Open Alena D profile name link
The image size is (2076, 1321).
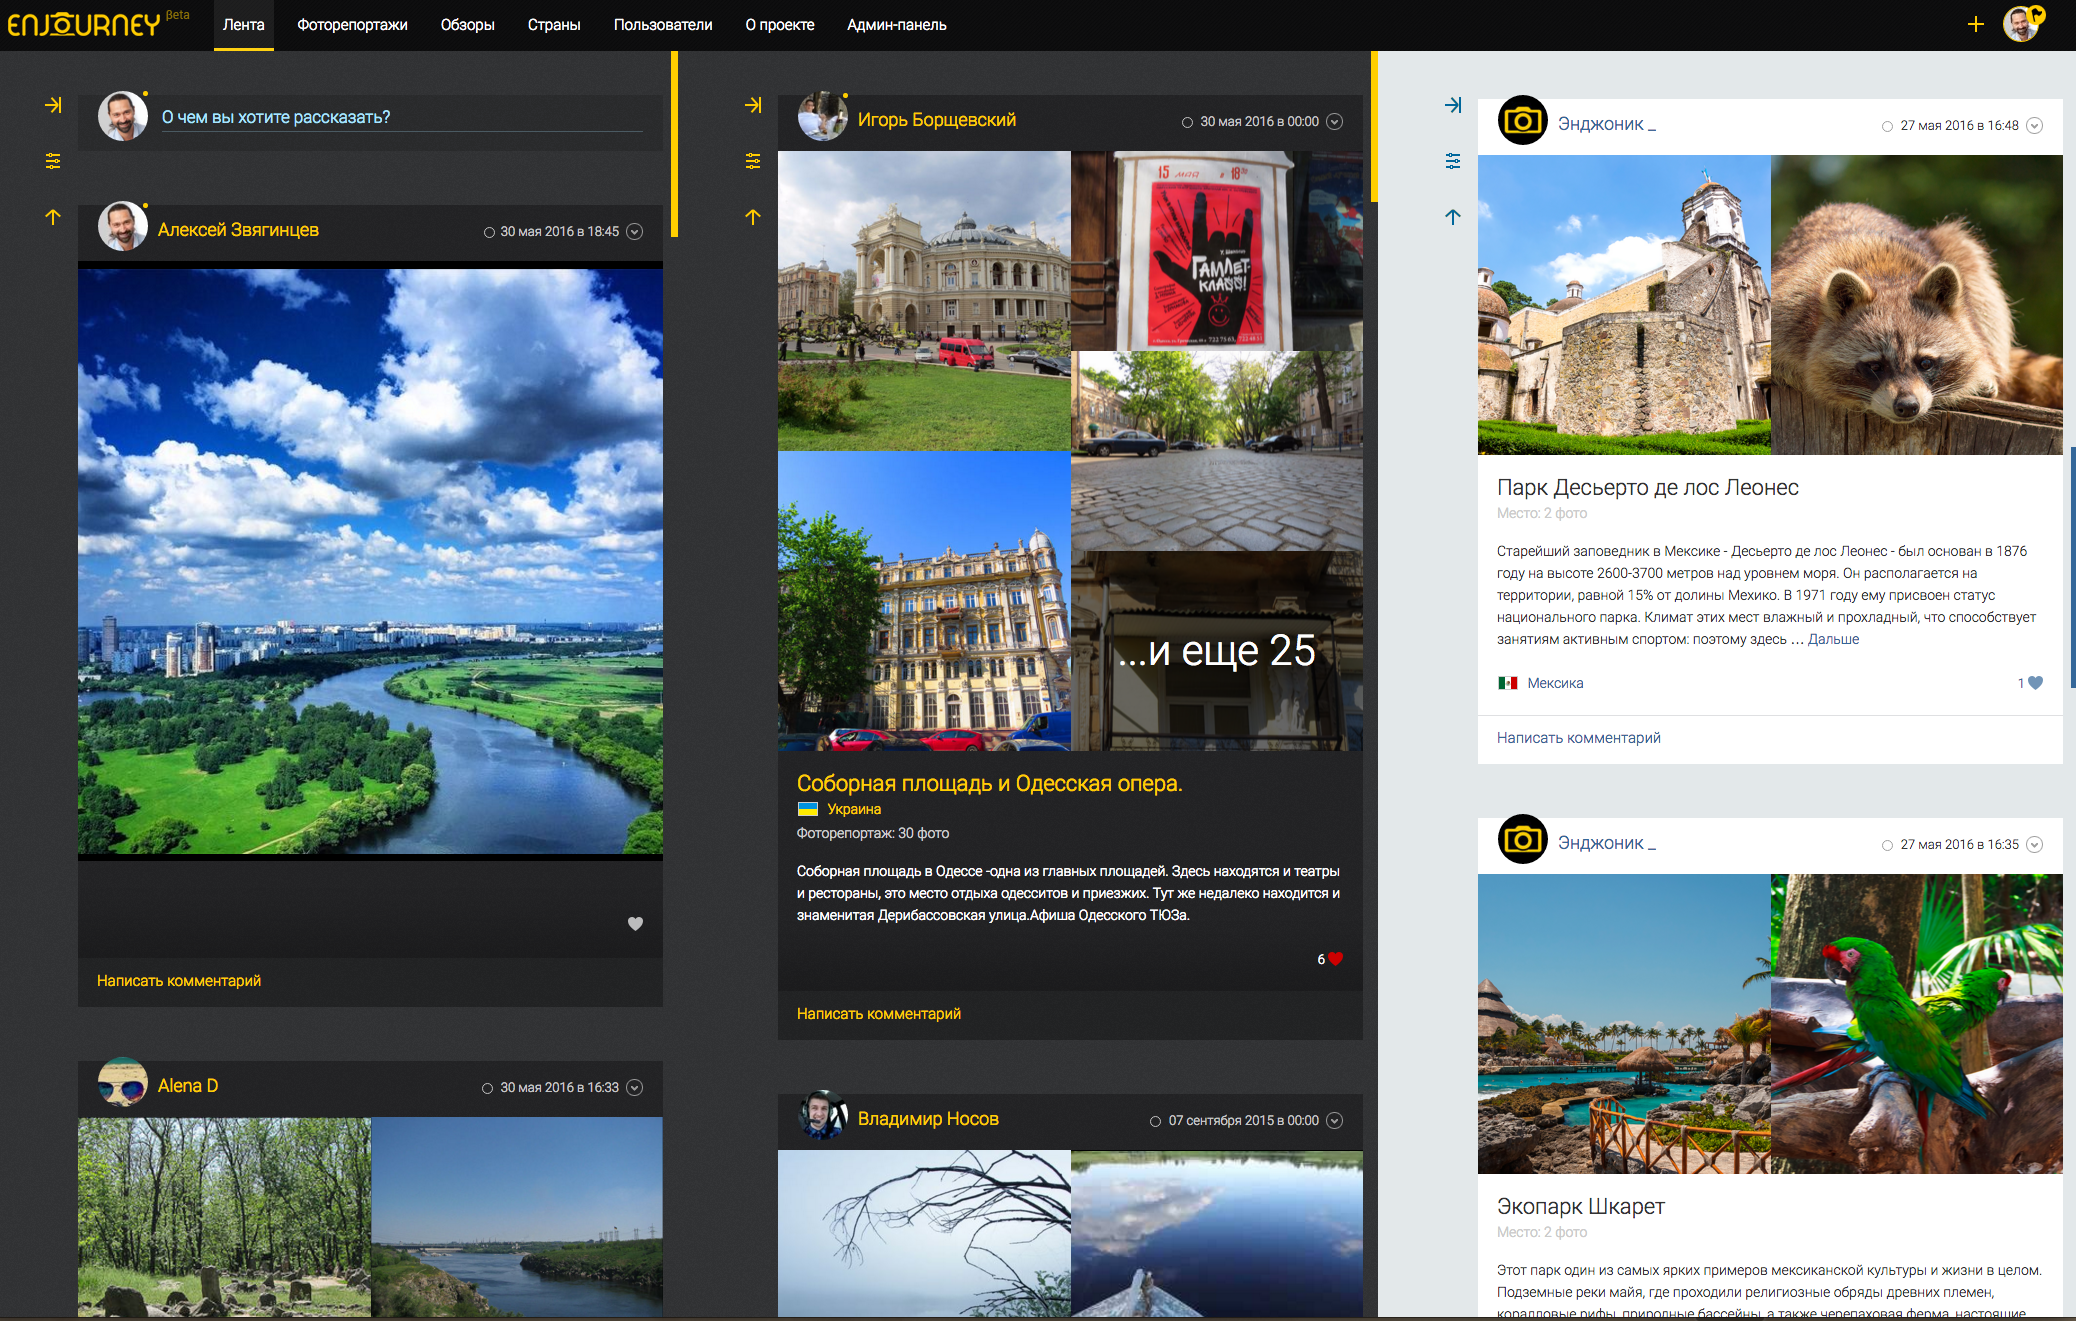(x=188, y=1086)
